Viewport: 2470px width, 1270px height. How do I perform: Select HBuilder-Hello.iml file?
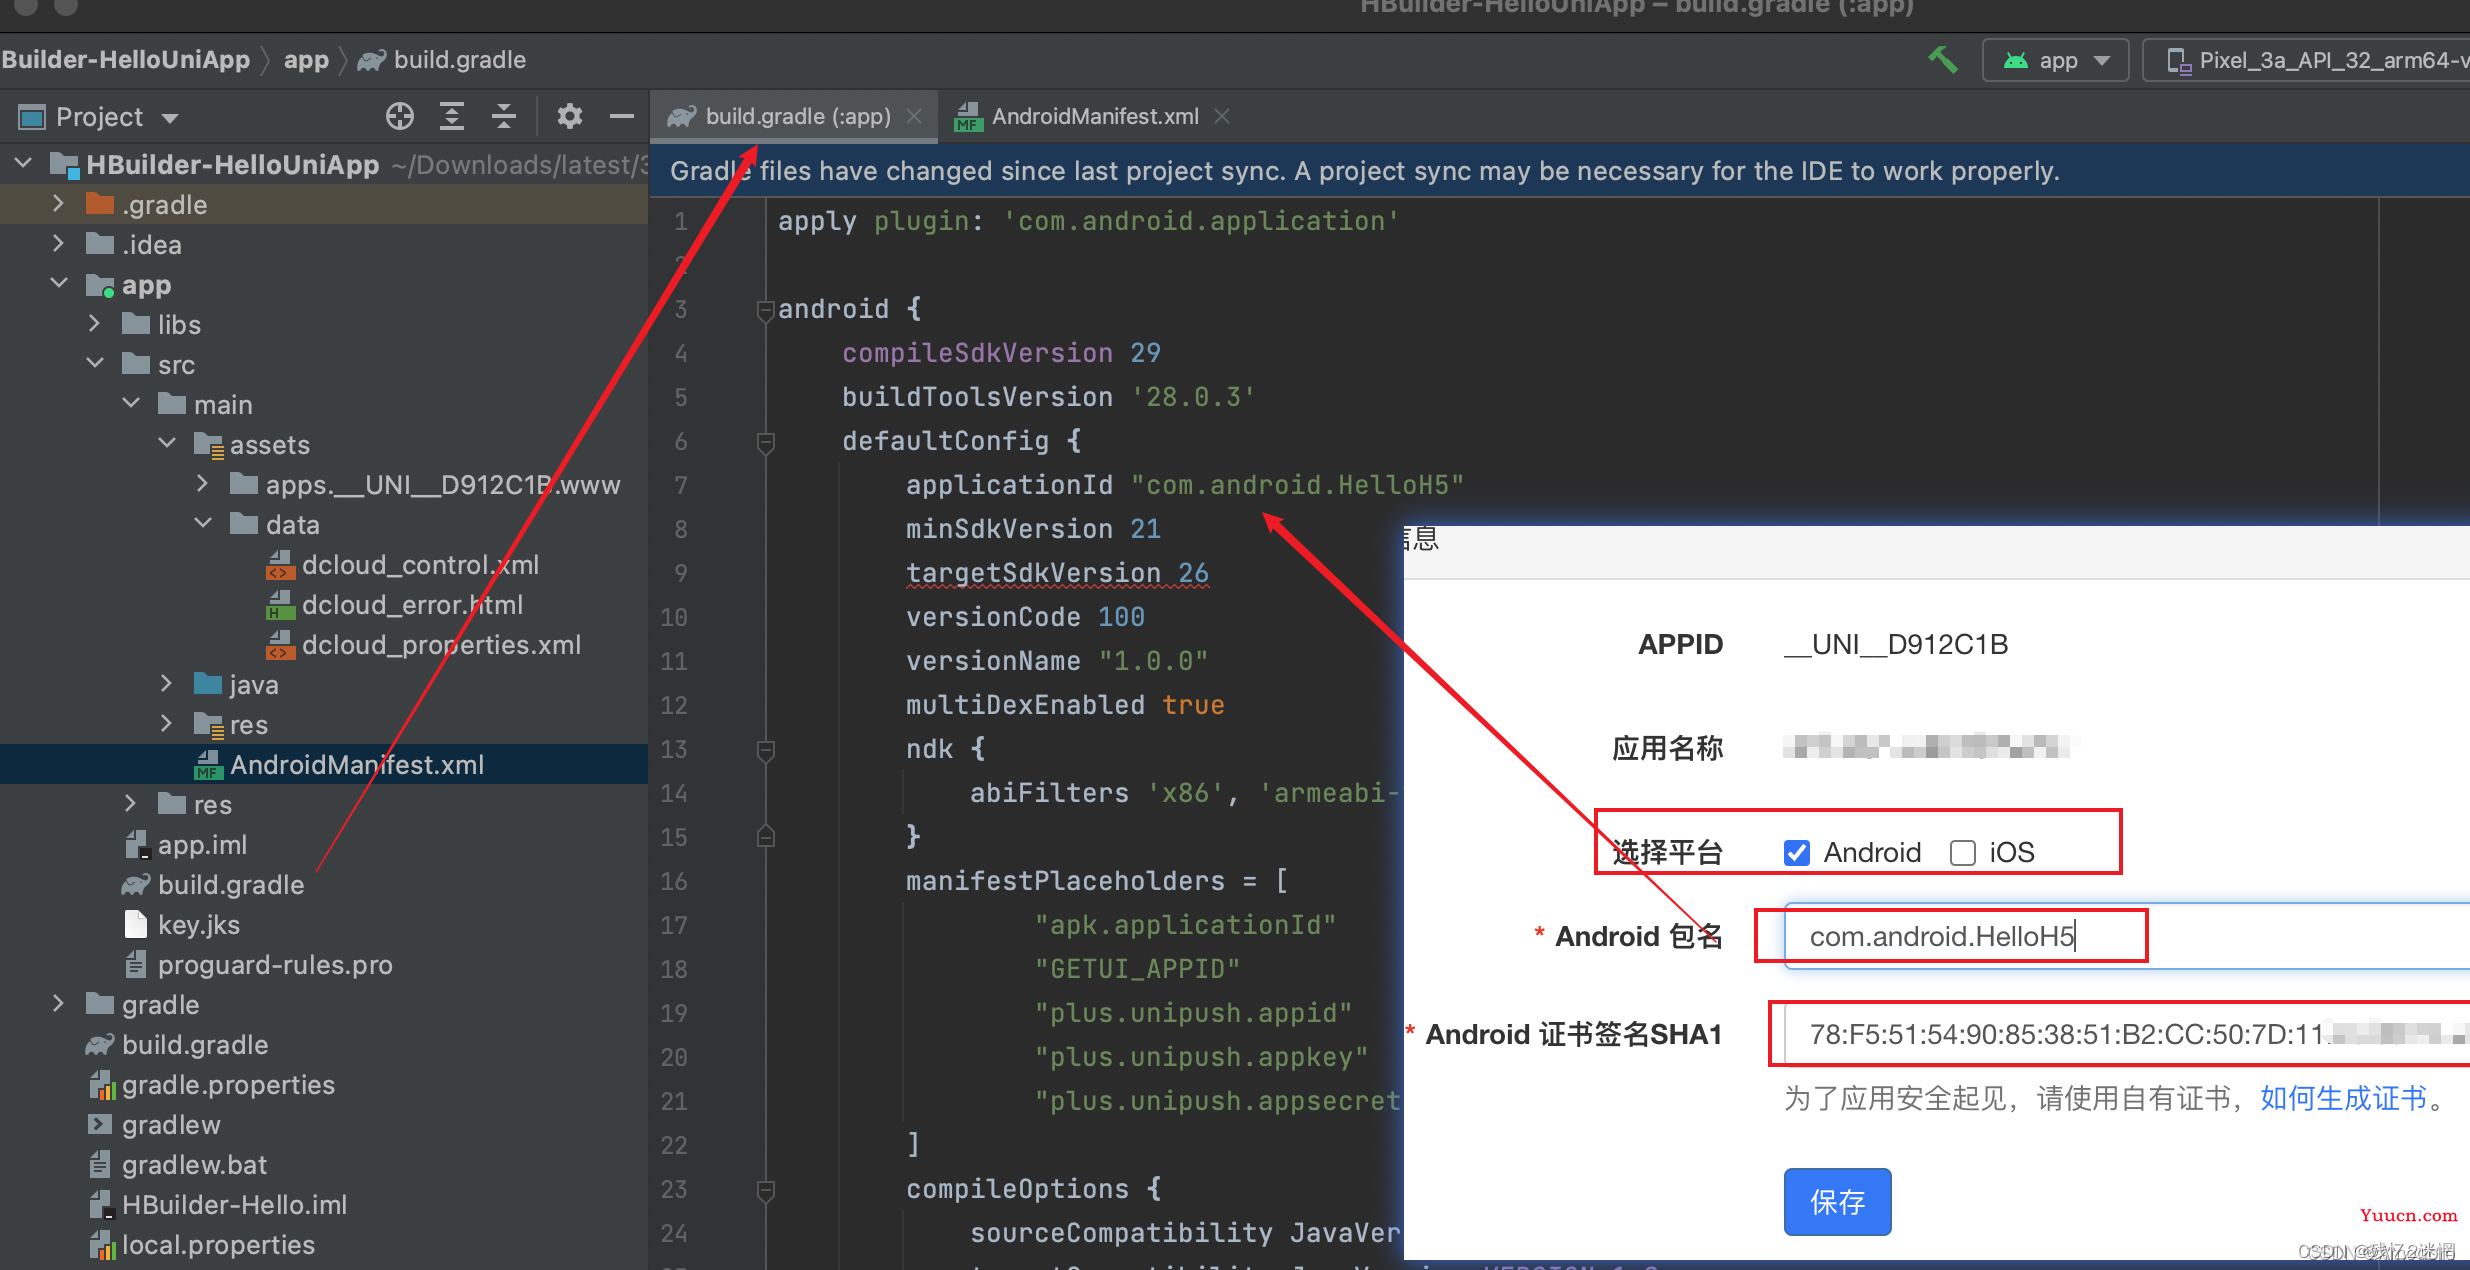218,1205
